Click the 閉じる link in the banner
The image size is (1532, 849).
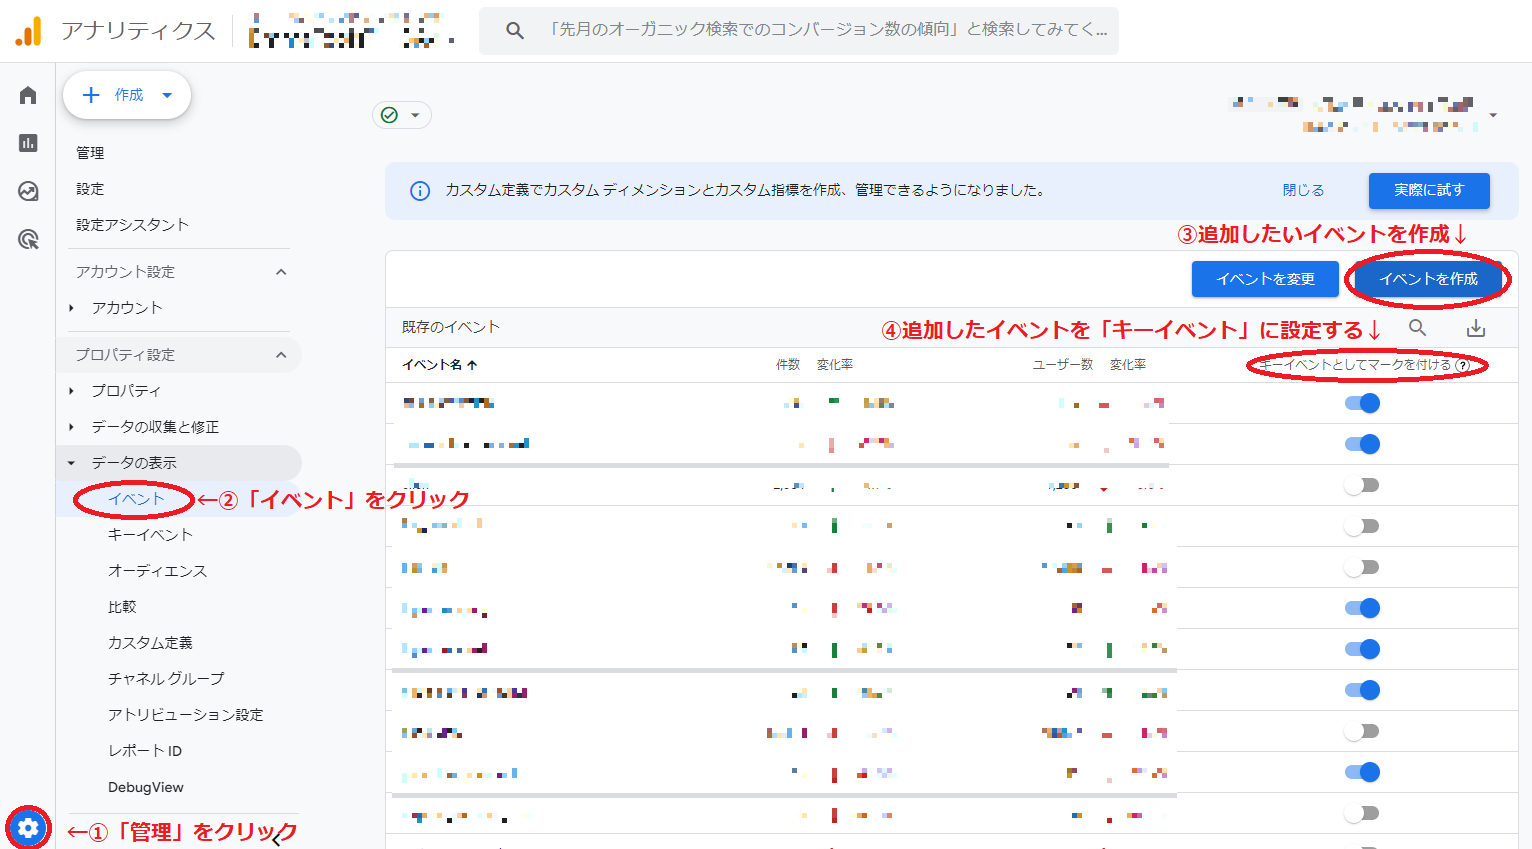tap(1303, 190)
